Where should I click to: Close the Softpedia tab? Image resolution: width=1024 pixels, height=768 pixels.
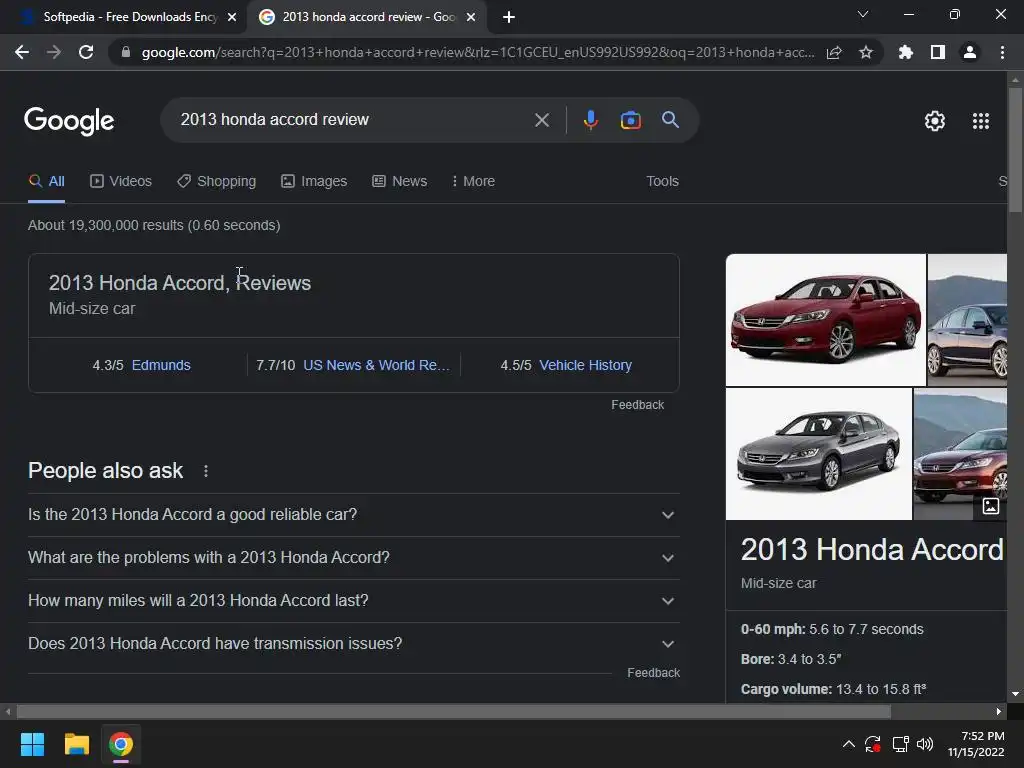pyautogui.click(x=232, y=17)
